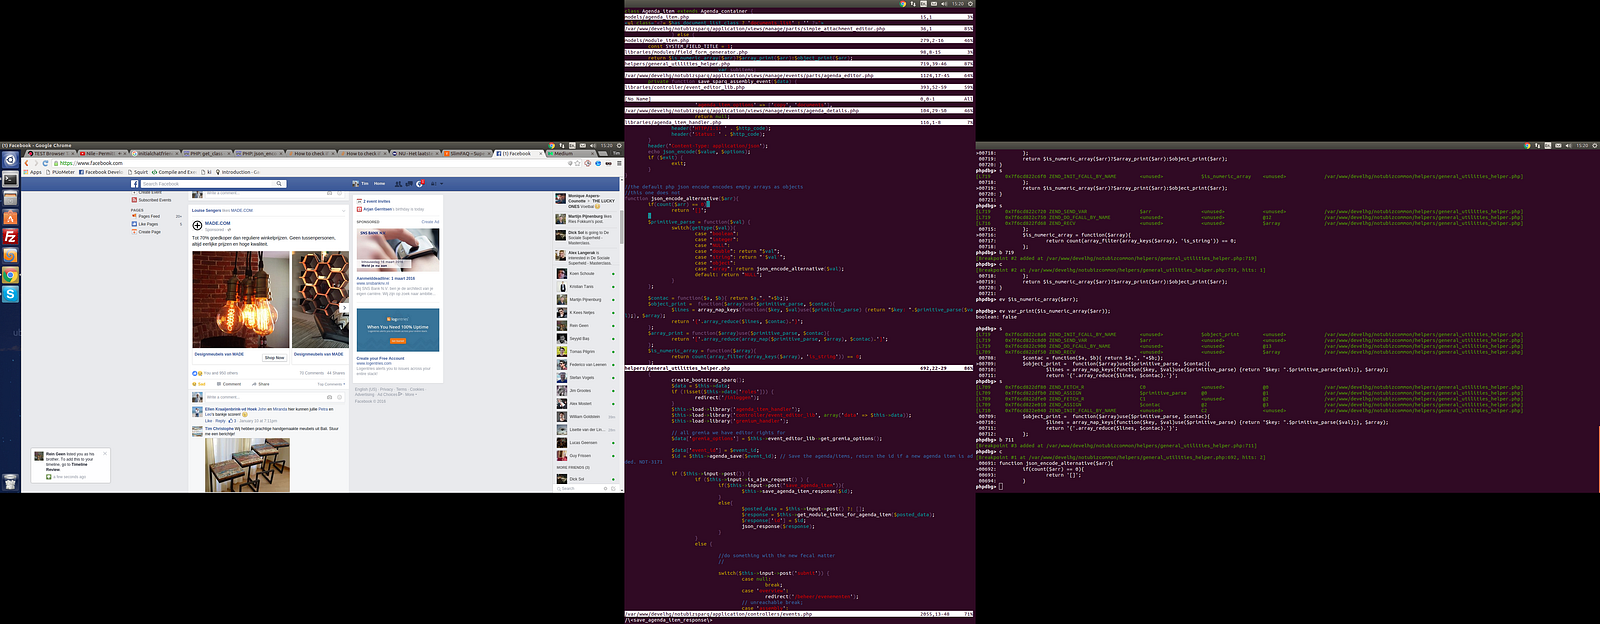This screenshot has width=1600, height=624.
Task: Open Ubuntu Dash from the launcher
Action: tap(10, 159)
